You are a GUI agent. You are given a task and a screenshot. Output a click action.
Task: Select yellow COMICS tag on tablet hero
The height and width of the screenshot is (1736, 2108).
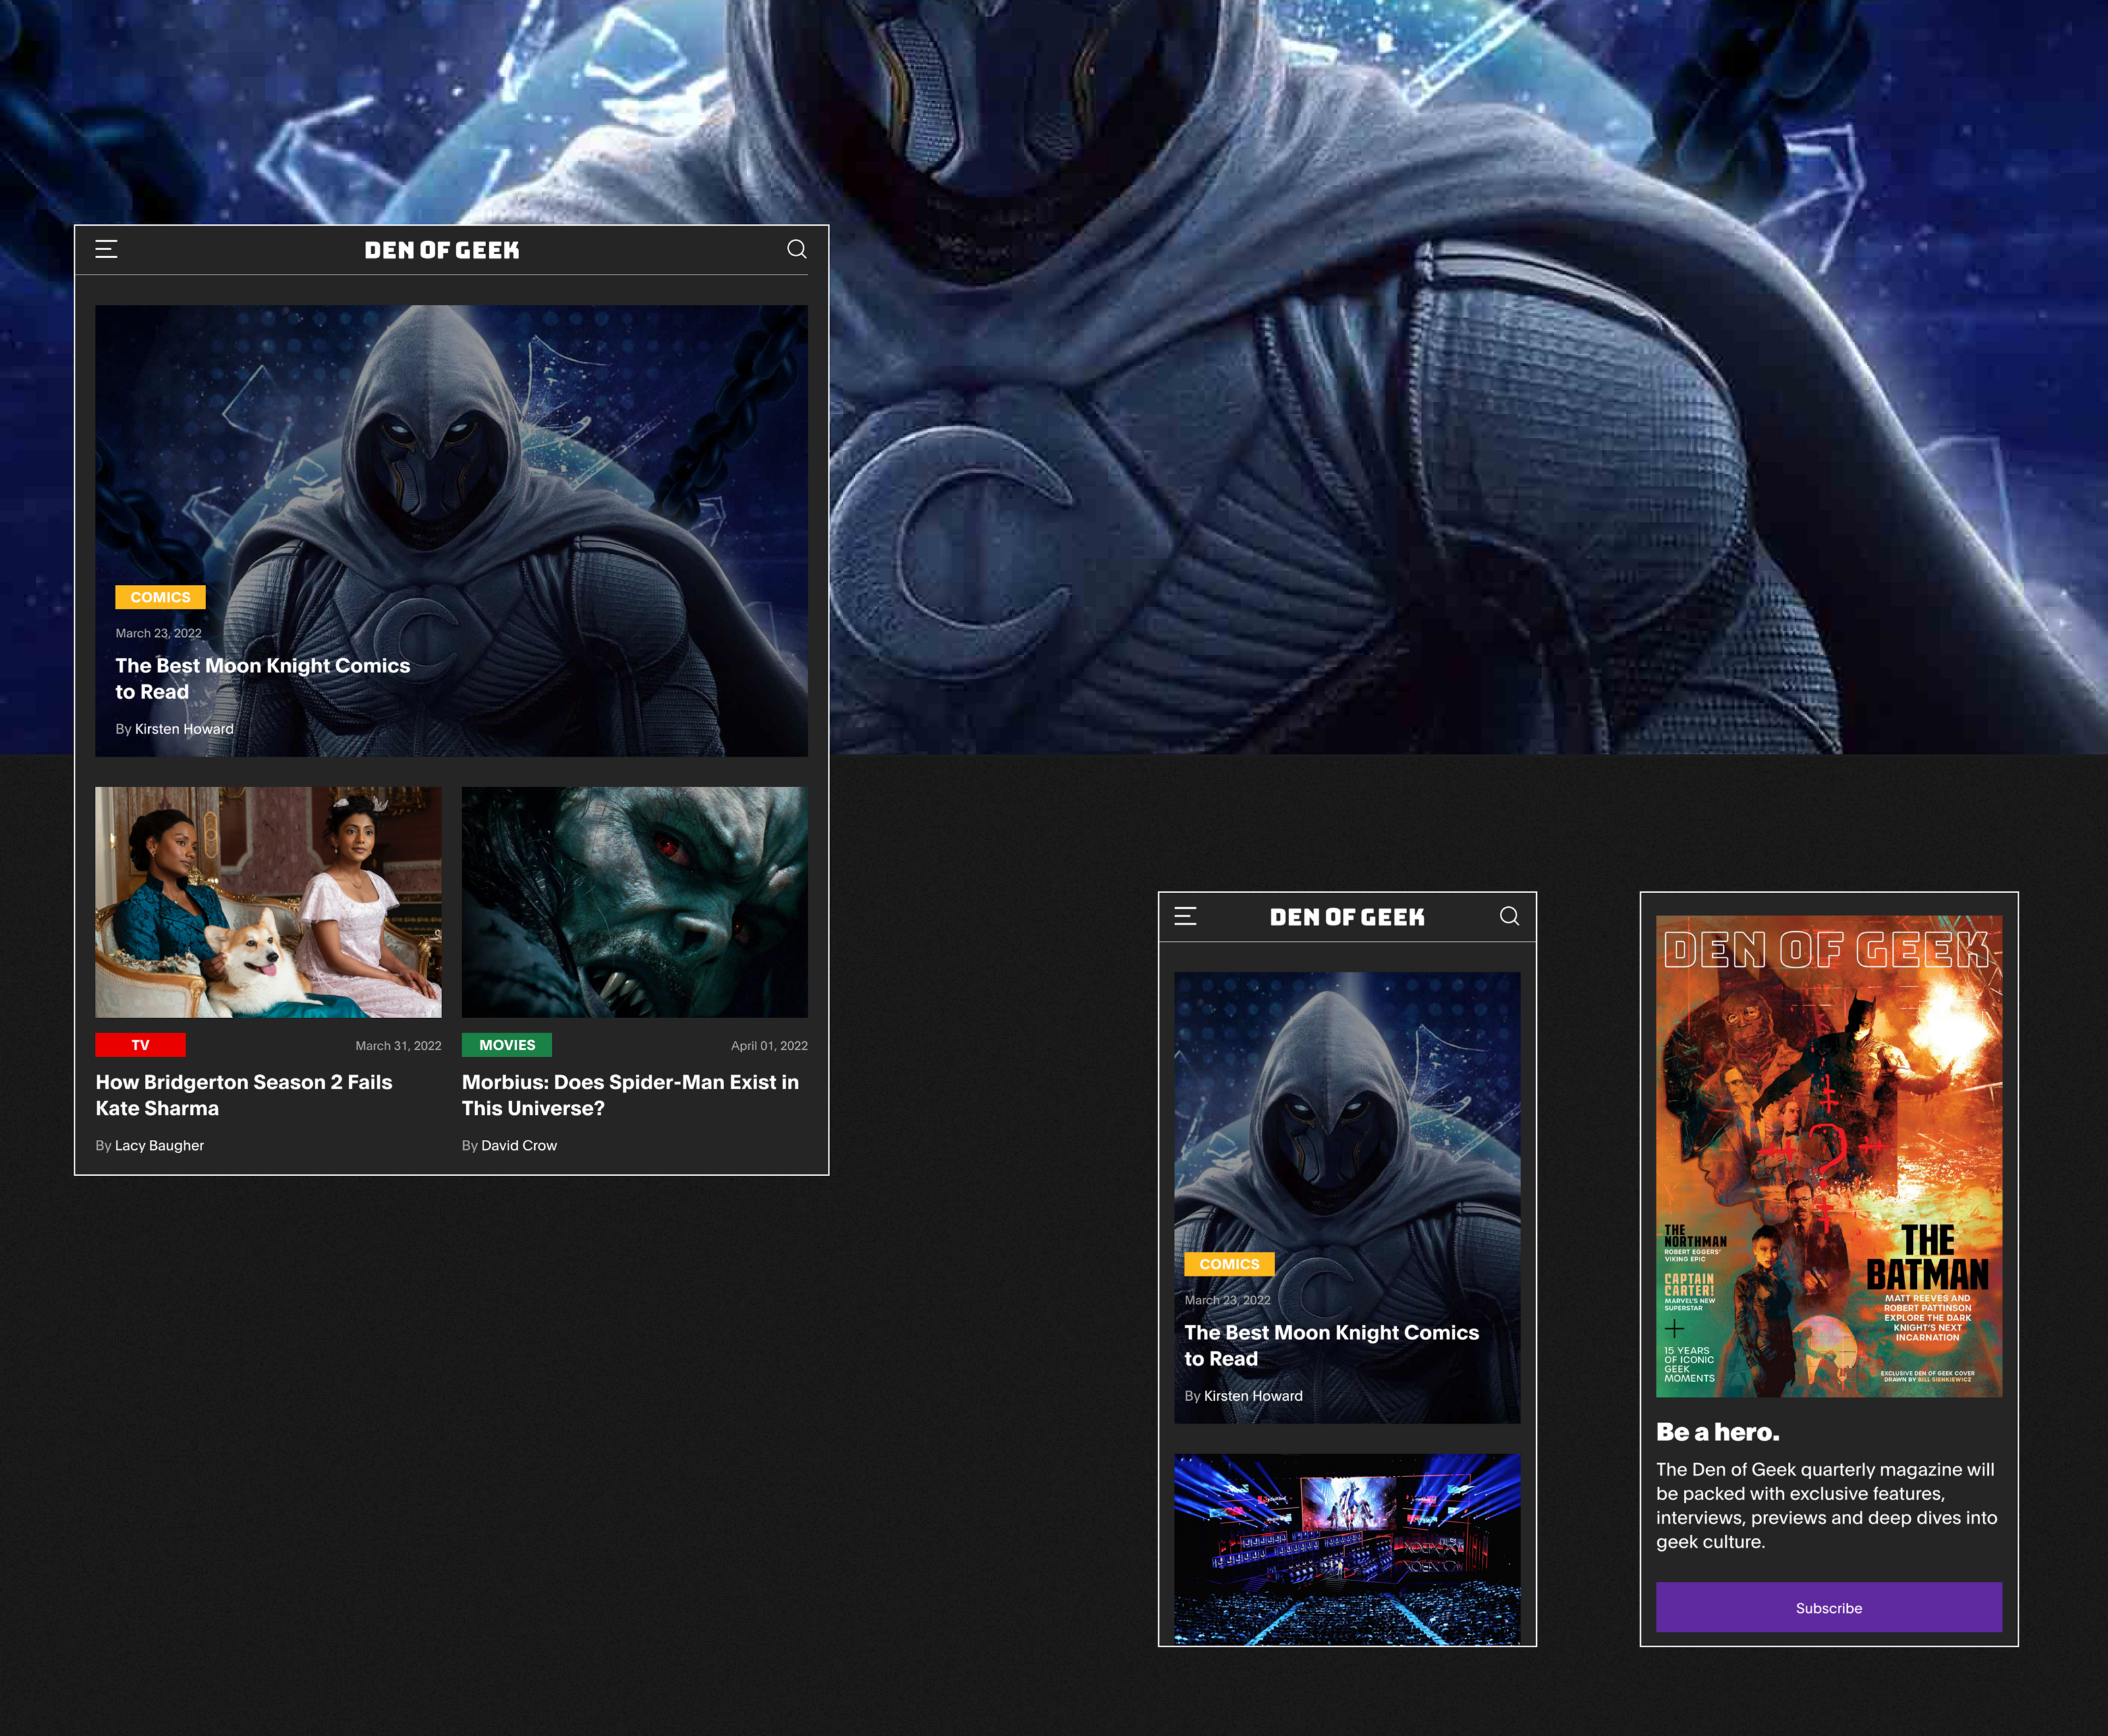[160, 597]
